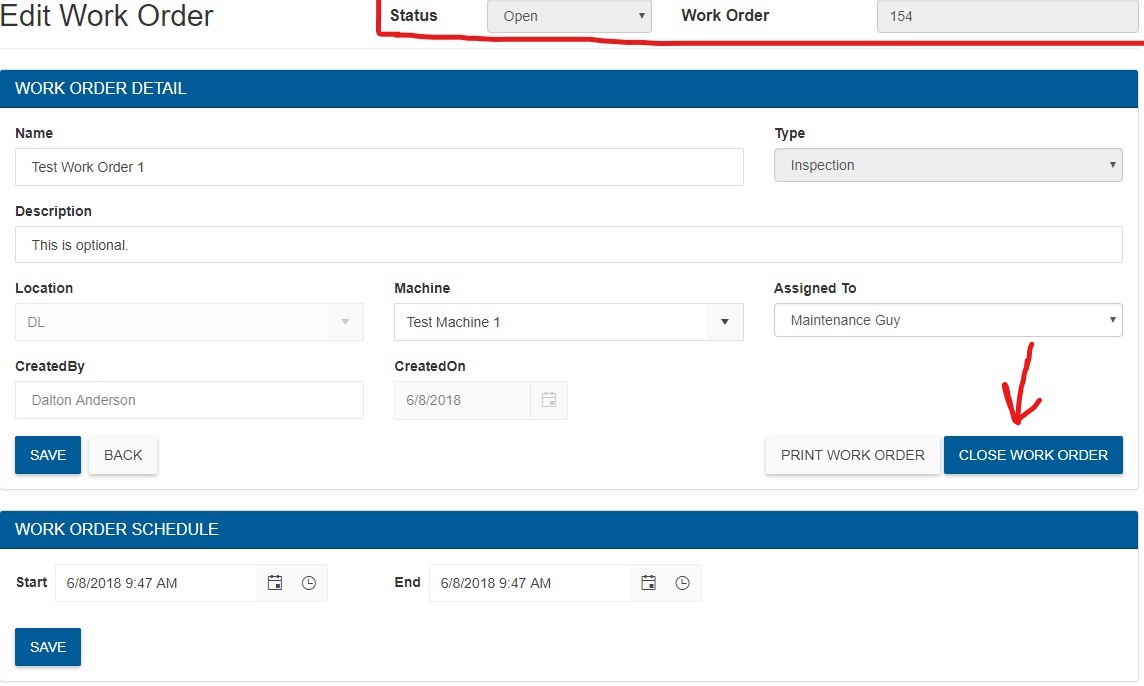The image size is (1144, 686).
Task: Open the End date calendar picker
Action: pyautogui.click(x=648, y=583)
